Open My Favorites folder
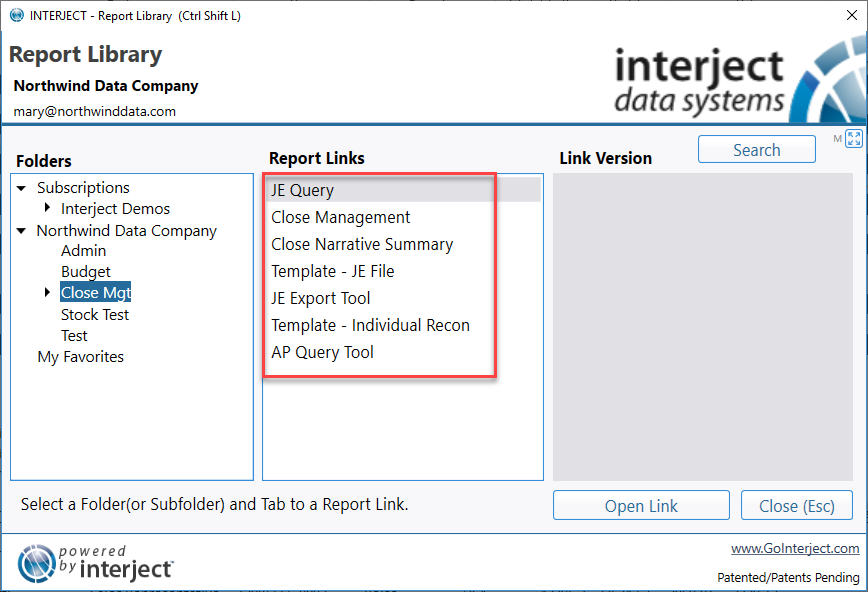 click(81, 357)
